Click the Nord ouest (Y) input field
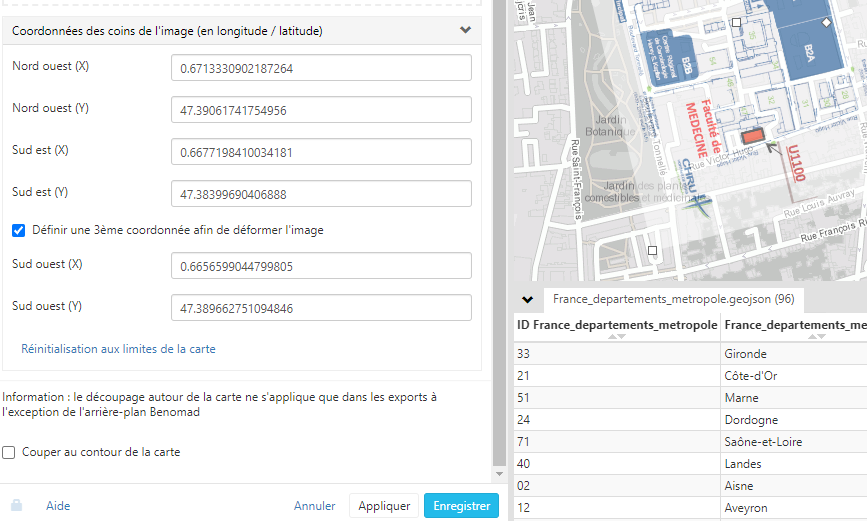 pos(321,110)
